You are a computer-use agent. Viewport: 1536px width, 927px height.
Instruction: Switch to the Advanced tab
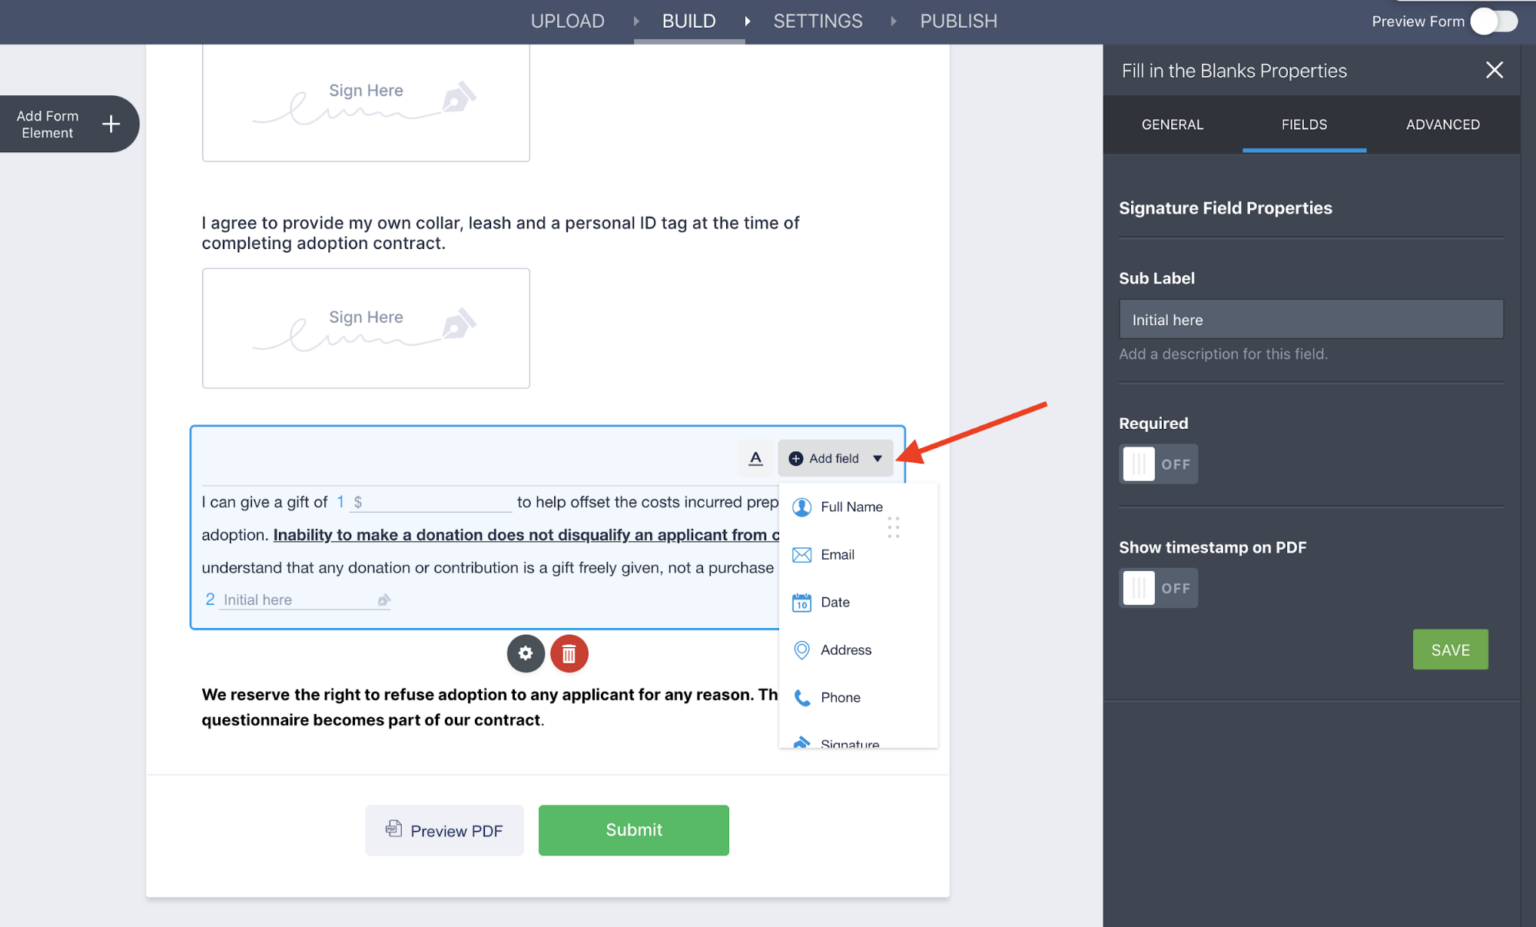tap(1443, 124)
